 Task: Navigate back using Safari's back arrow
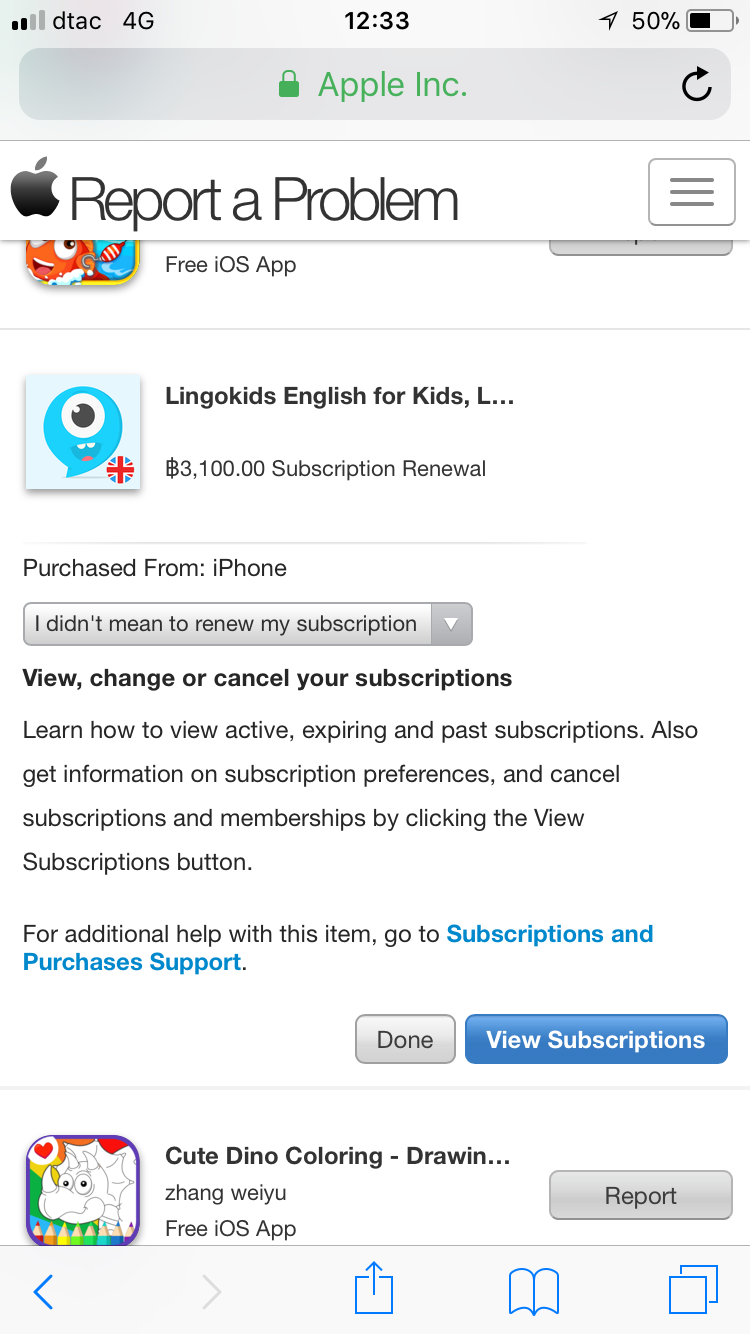tap(42, 1290)
